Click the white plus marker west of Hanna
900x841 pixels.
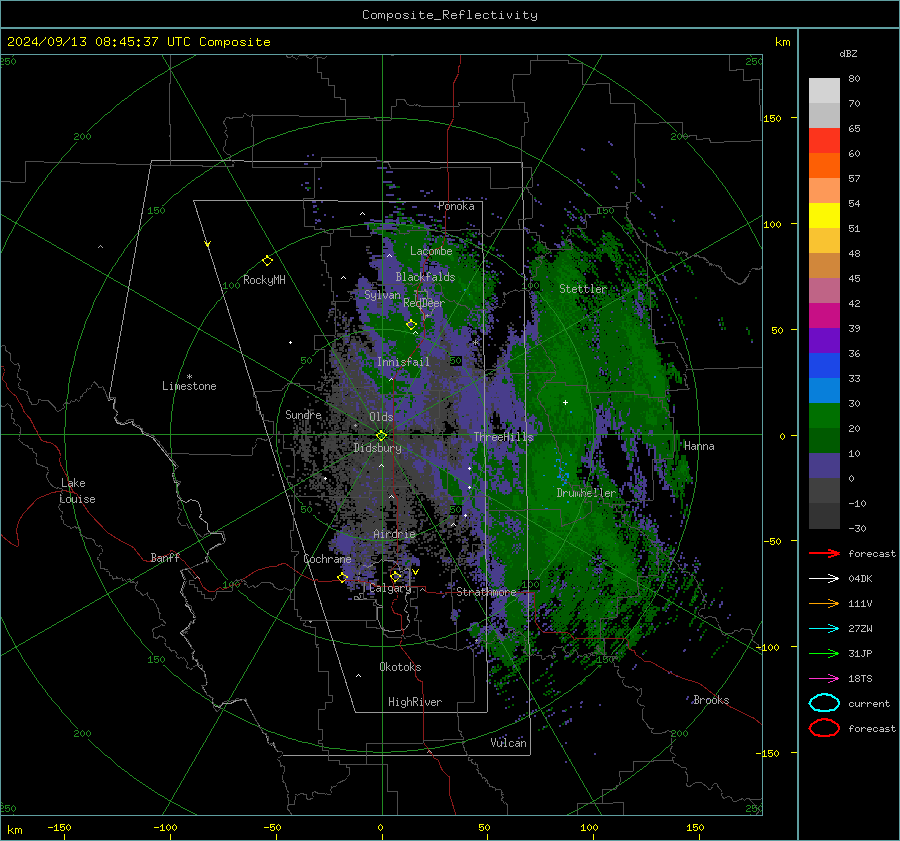click(x=565, y=403)
